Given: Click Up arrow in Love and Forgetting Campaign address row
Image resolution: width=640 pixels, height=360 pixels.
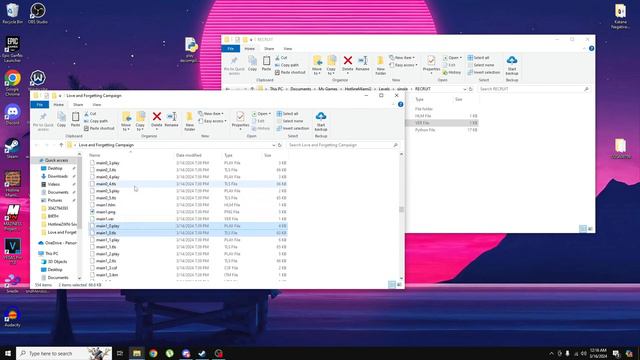Looking at the screenshot, I should pyautogui.click(x=61, y=145).
